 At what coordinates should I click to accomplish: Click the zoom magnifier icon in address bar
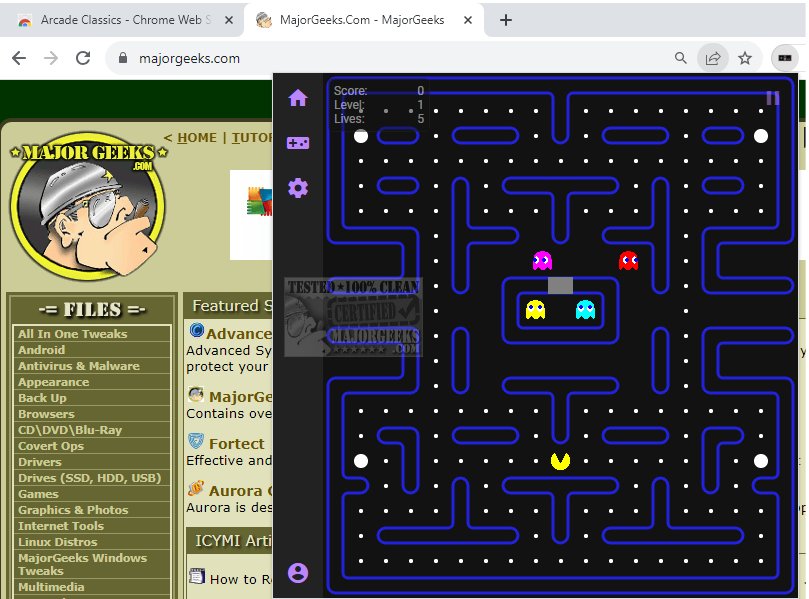(x=681, y=58)
